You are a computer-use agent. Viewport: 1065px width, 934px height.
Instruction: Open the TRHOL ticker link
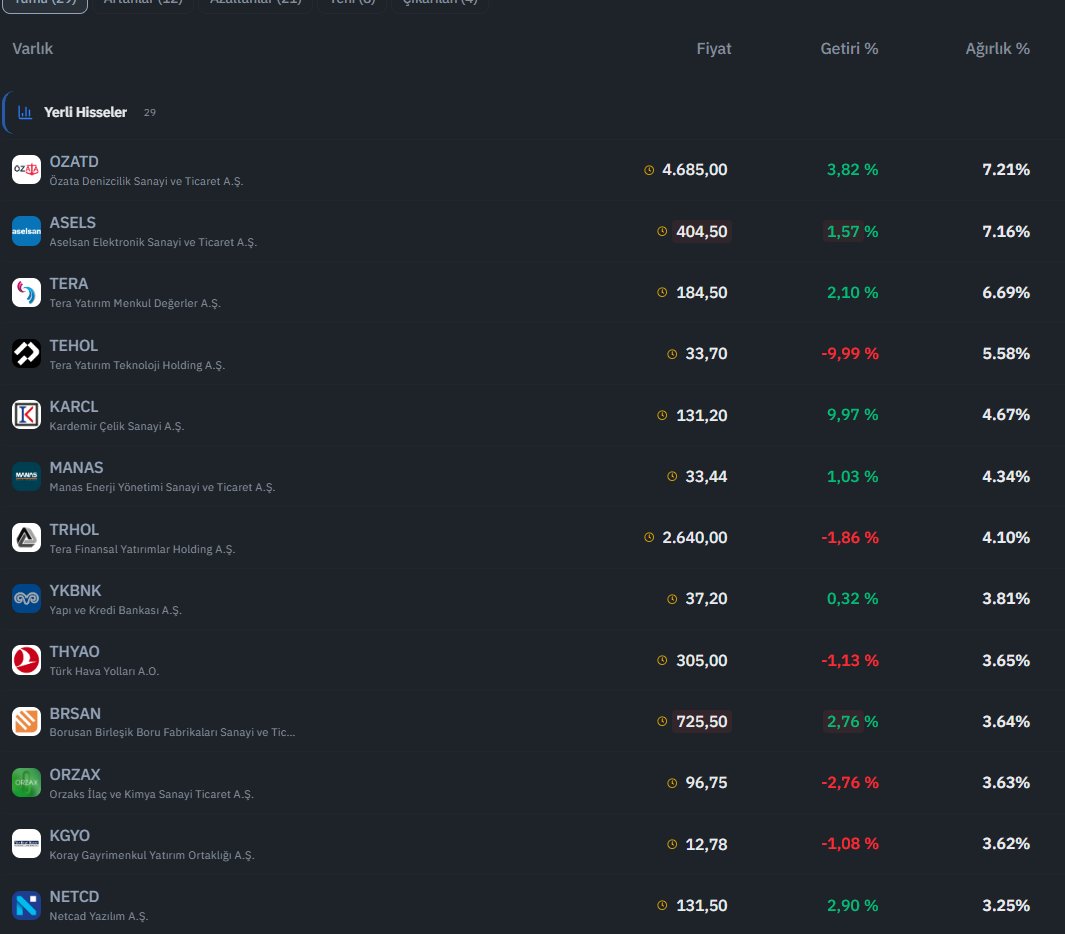(74, 530)
